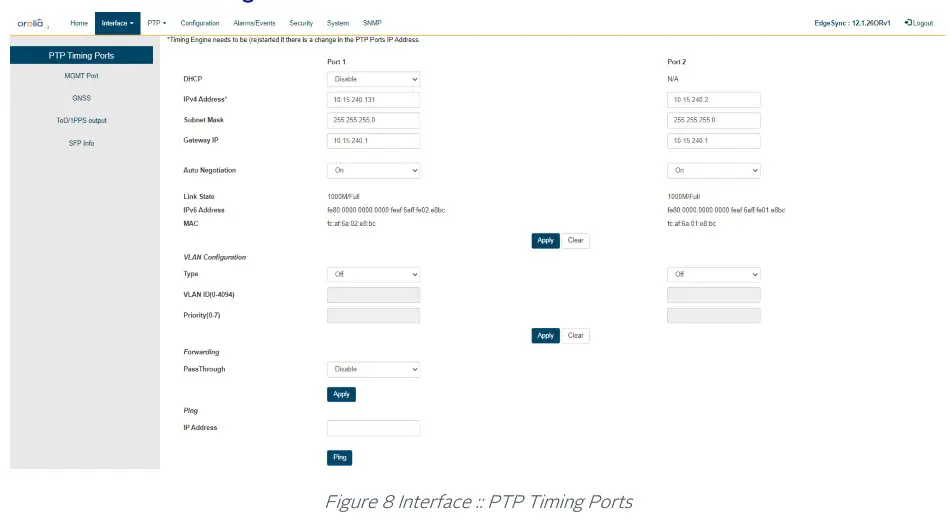
Task: Click Port 1 Priority field
Action: click(373, 316)
